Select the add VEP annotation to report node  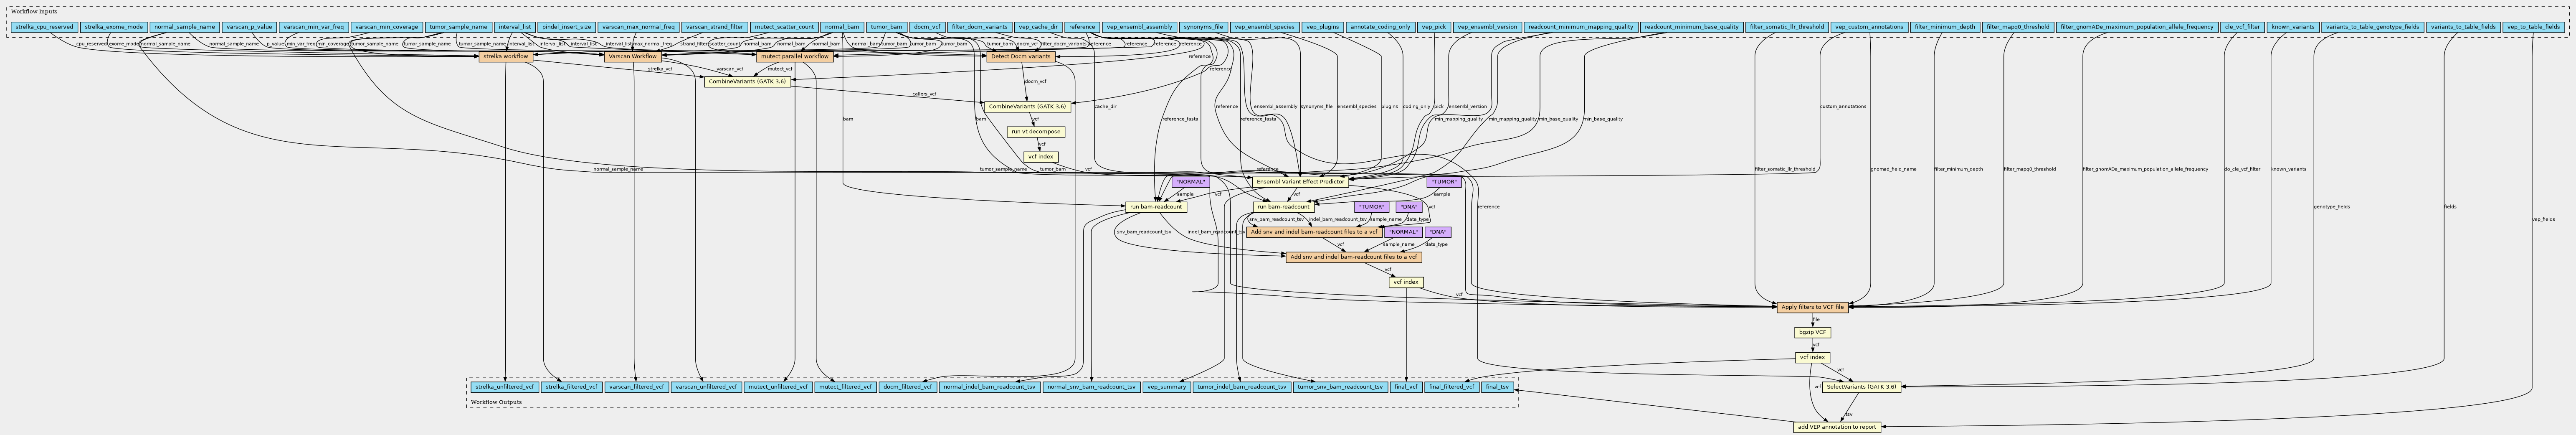click(1837, 427)
